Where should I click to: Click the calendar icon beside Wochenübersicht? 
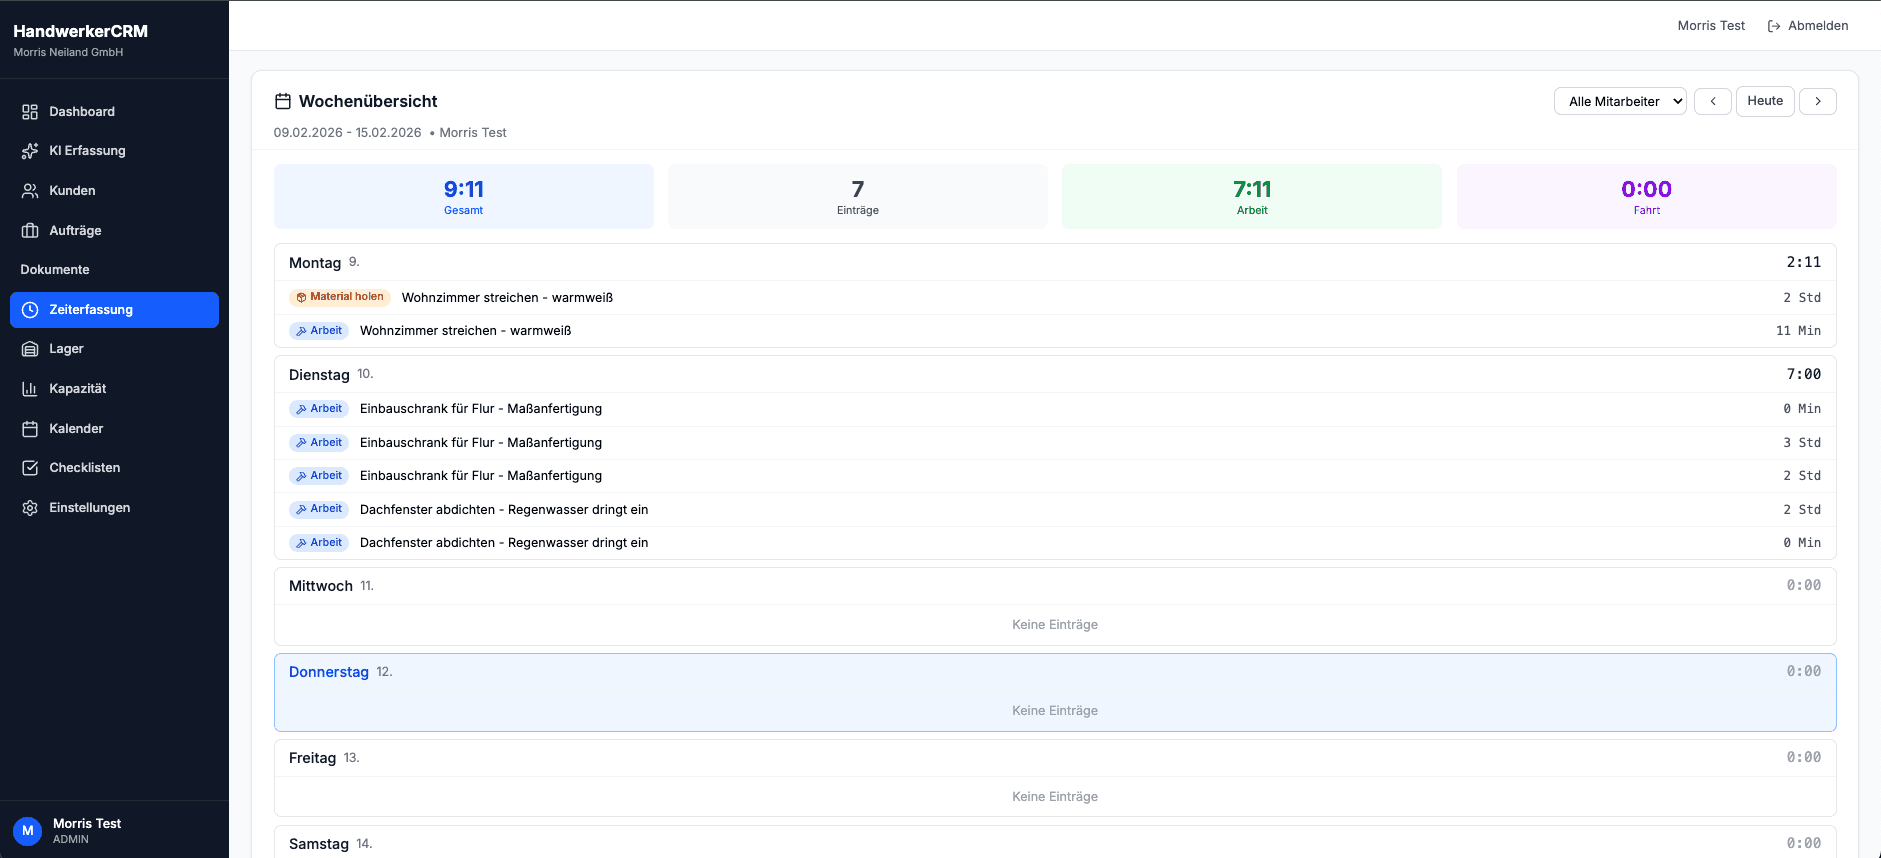tap(283, 101)
